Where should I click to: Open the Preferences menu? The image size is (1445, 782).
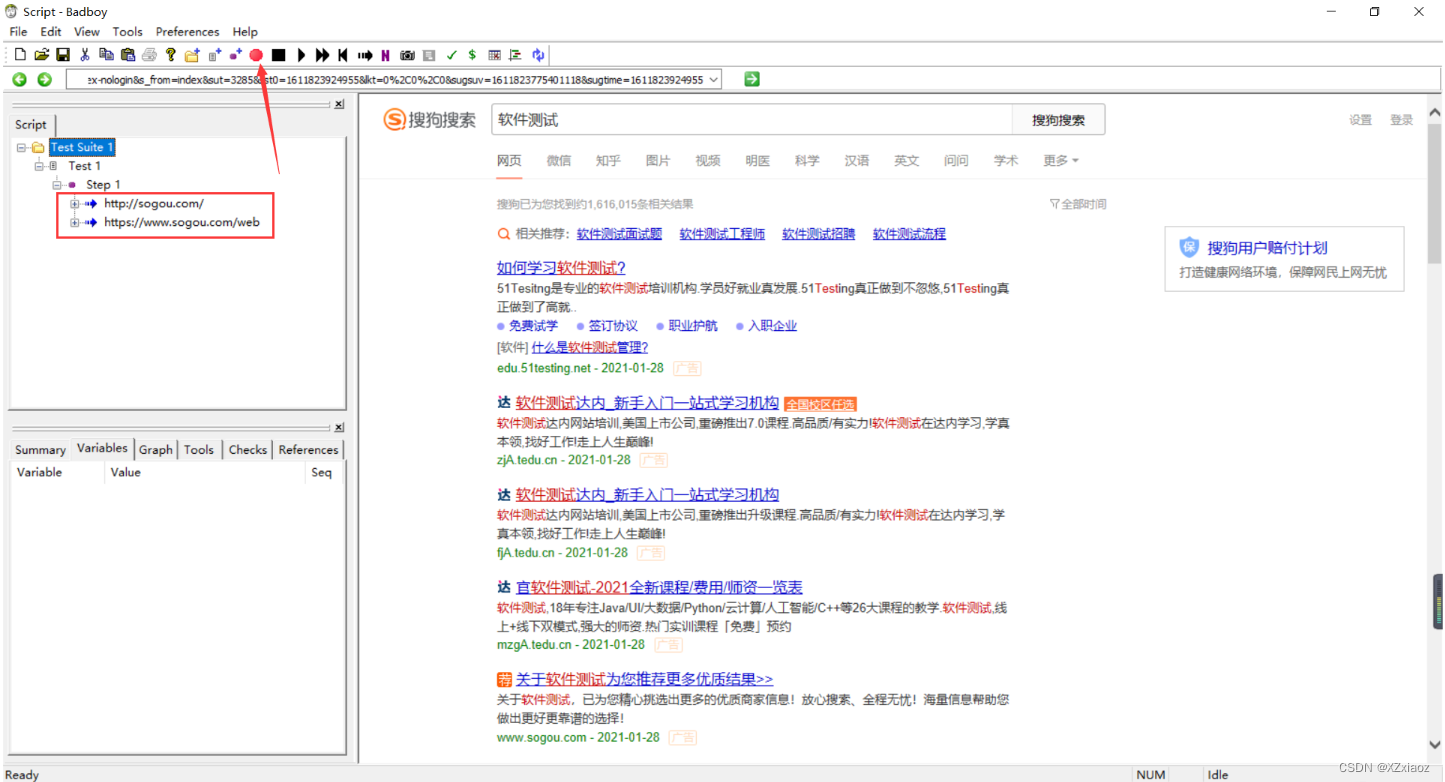coord(188,32)
